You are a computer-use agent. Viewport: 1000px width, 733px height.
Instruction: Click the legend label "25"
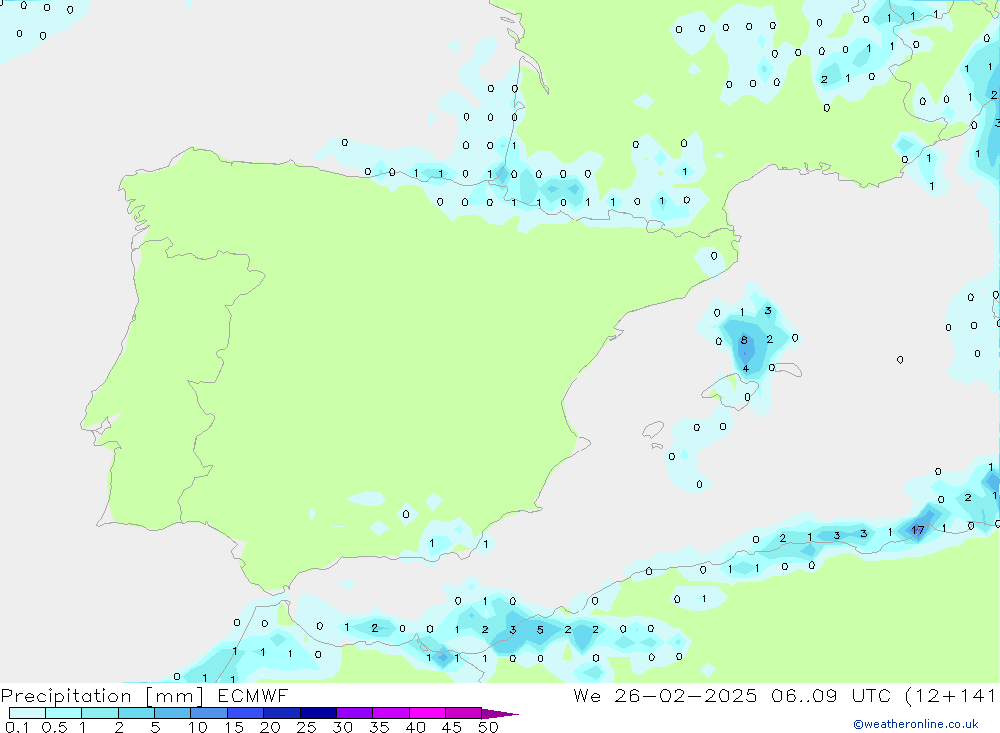click(307, 727)
